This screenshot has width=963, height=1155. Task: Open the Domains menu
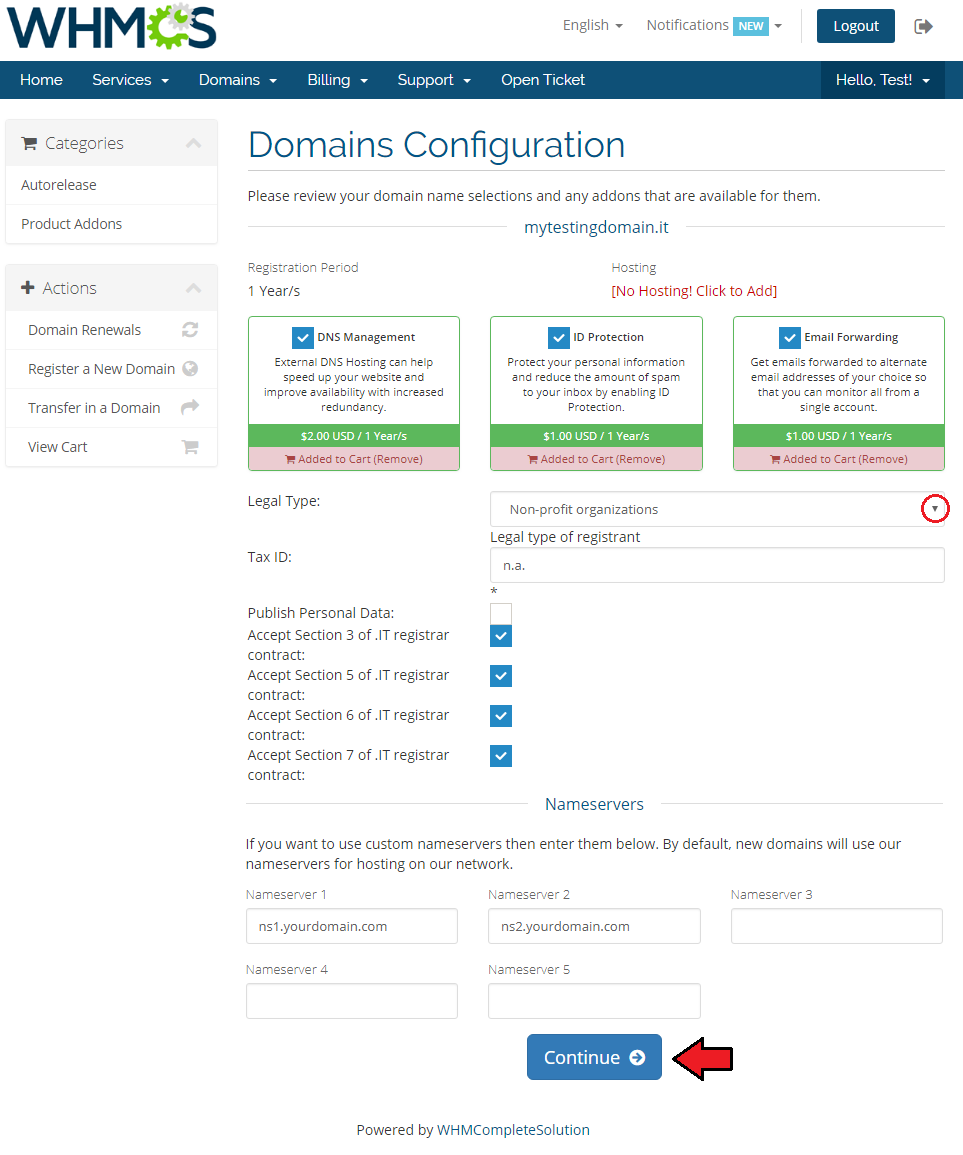click(x=238, y=80)
